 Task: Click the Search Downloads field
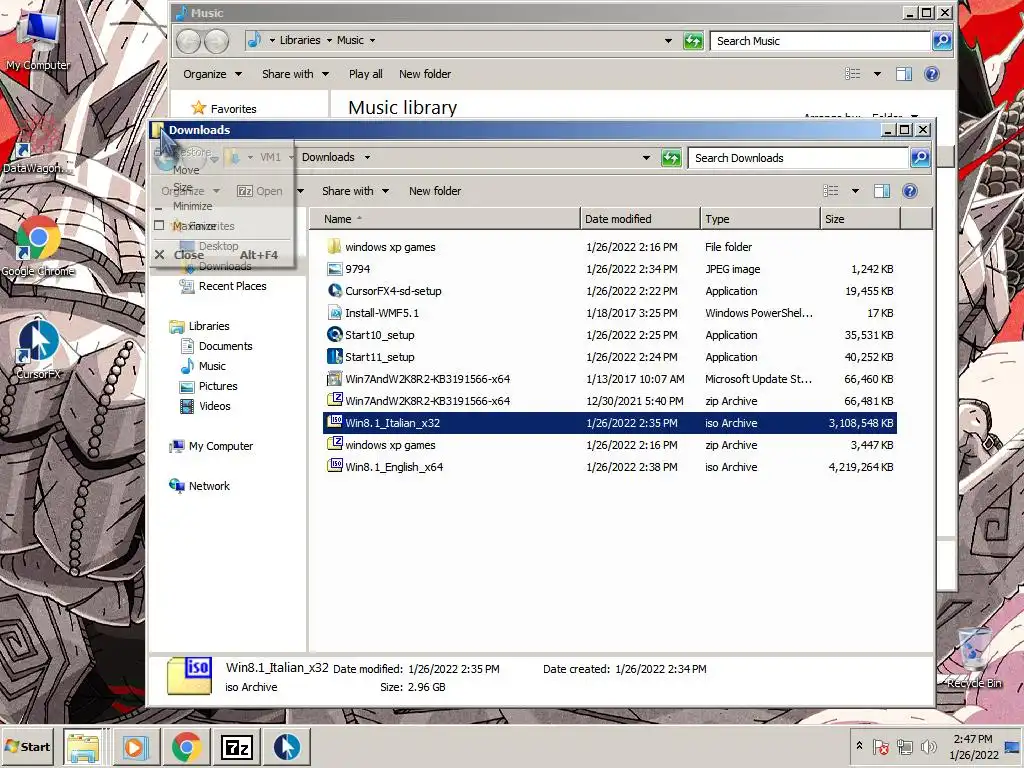[x=798, y=158]
